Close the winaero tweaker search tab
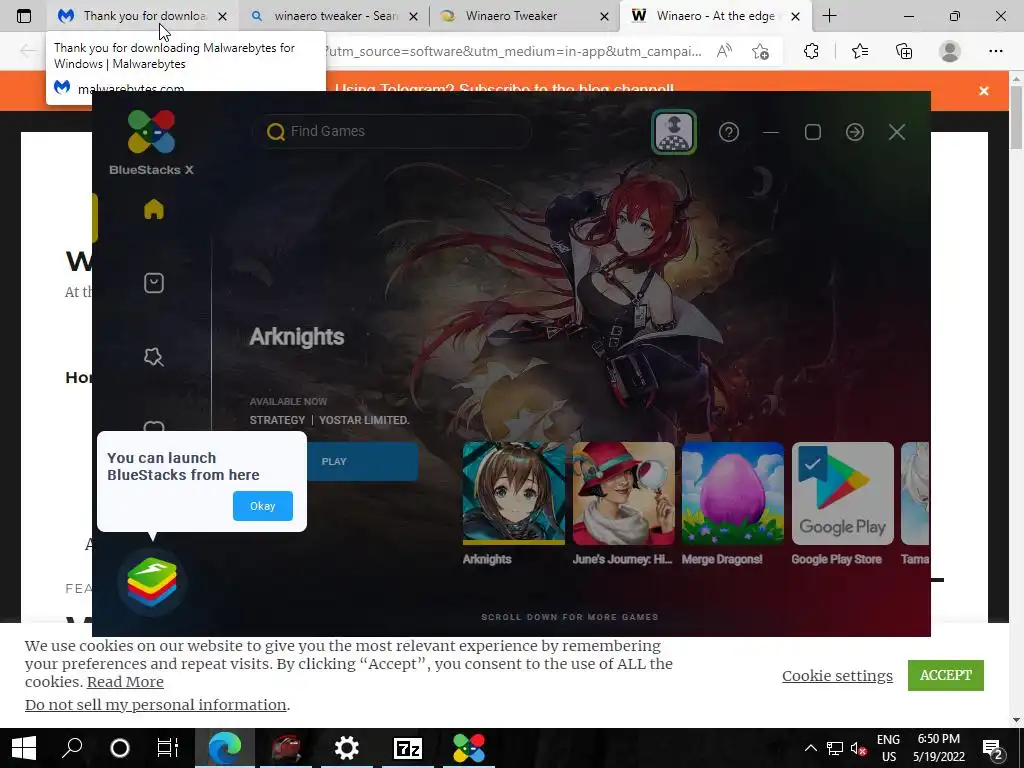1024x768 pixels. [x=413, y=16]
